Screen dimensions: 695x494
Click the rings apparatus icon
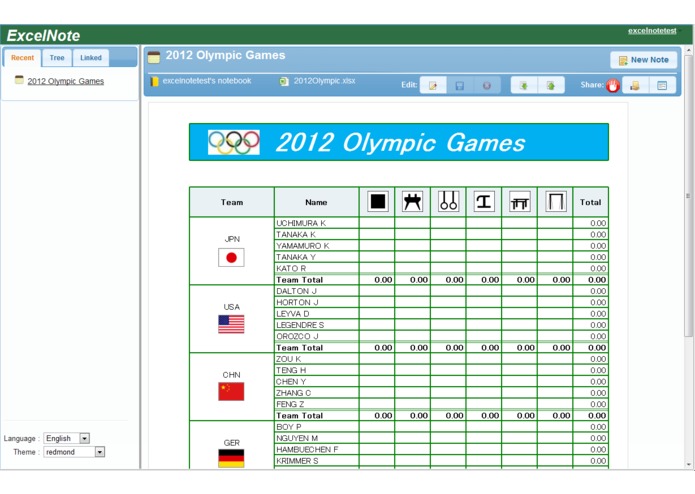tap(448, 202)
